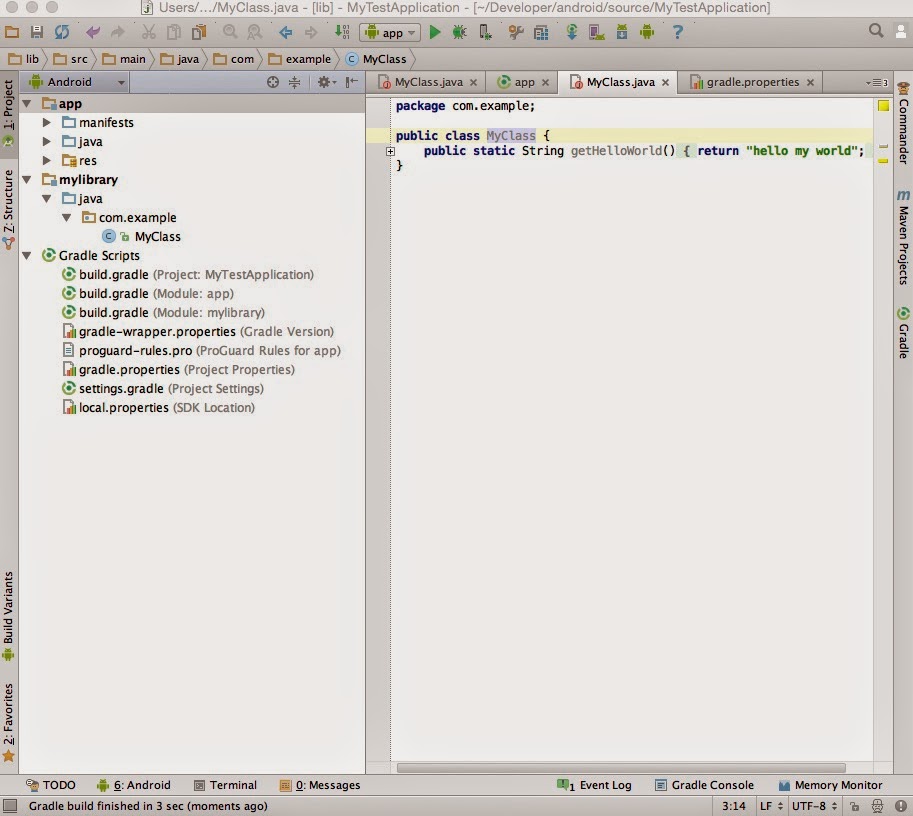
Task: Undo the last action with the purple arrow
Action: tap(93, 32)
